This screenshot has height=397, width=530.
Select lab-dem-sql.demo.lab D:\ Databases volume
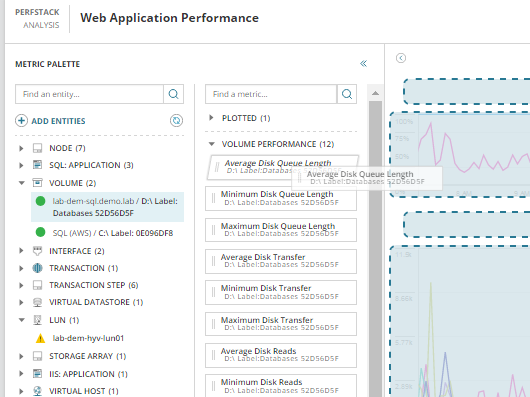tap(107, 207)
